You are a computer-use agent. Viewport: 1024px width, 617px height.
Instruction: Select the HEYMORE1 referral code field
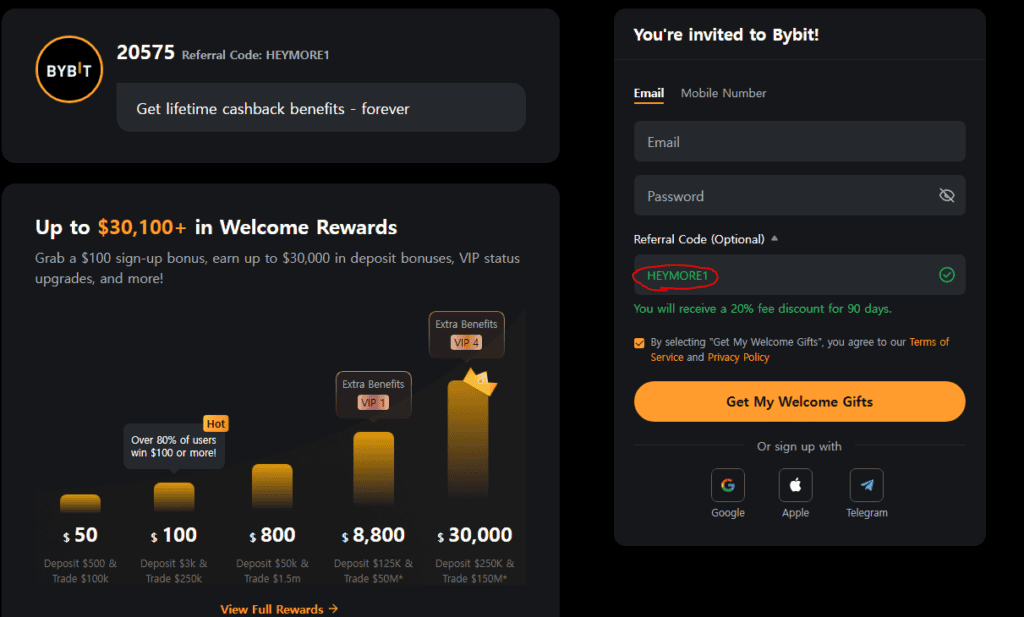675,274
